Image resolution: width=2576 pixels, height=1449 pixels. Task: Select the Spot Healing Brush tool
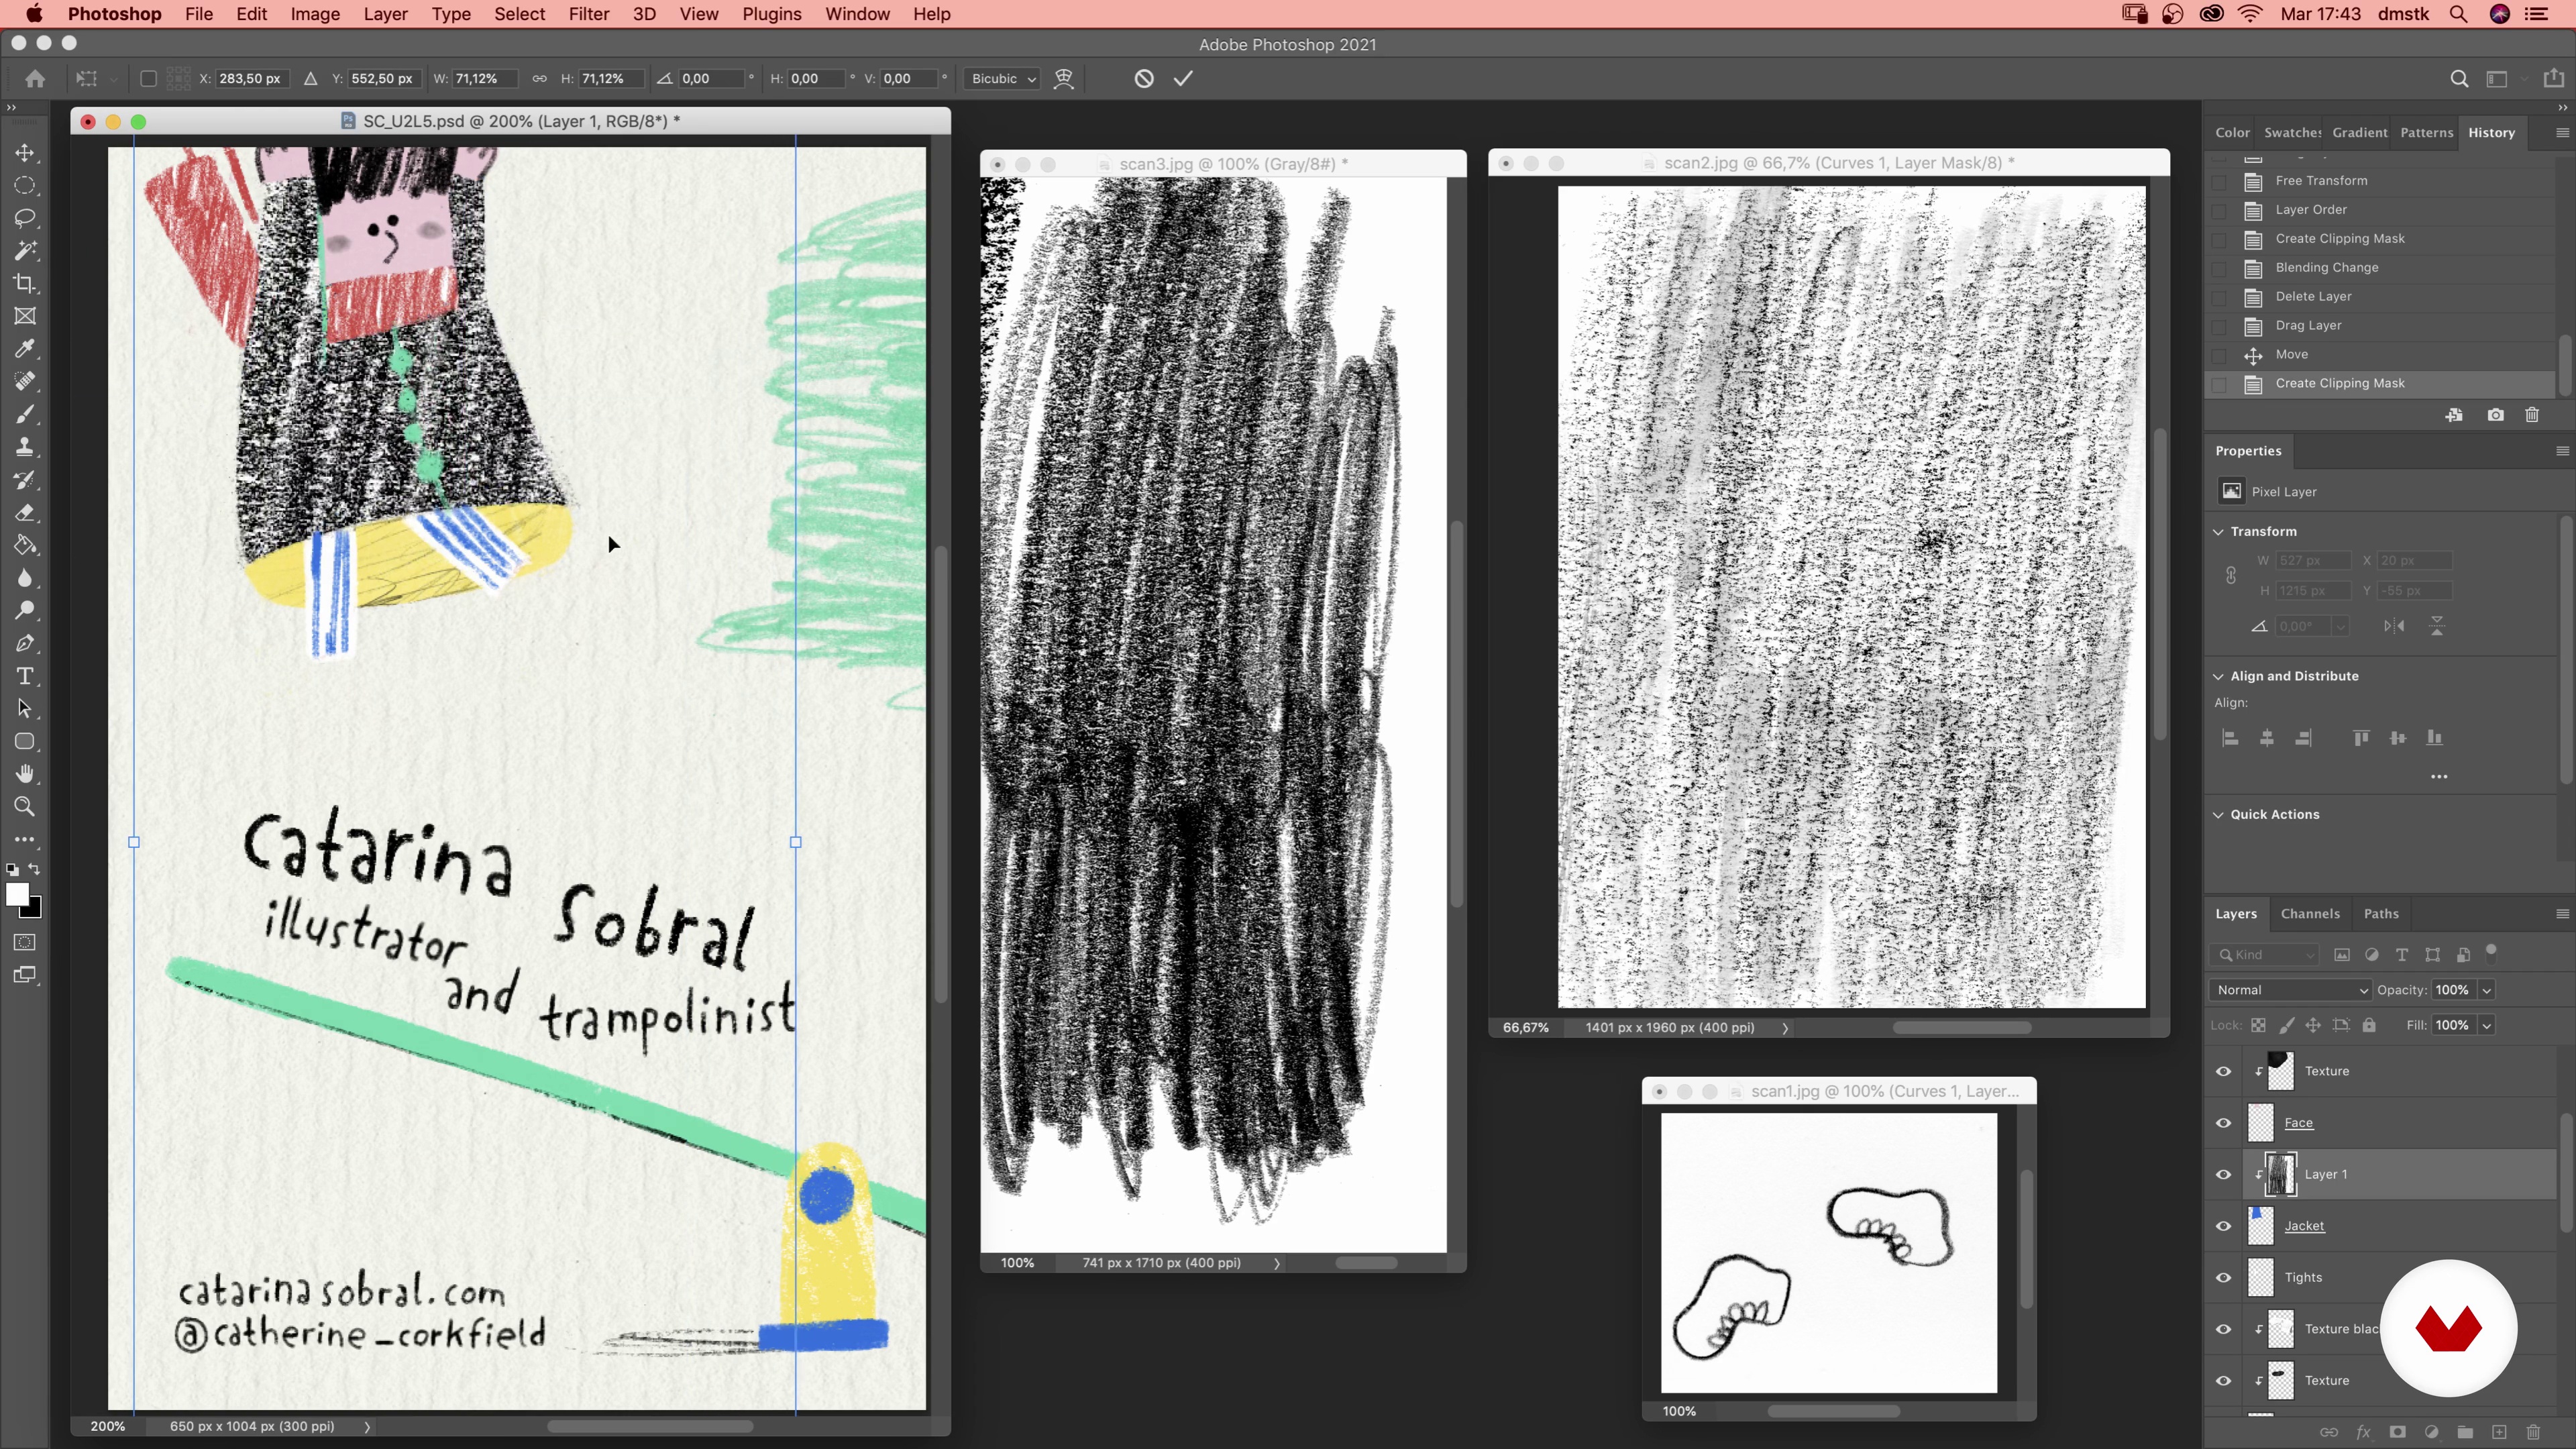(25, 382)
